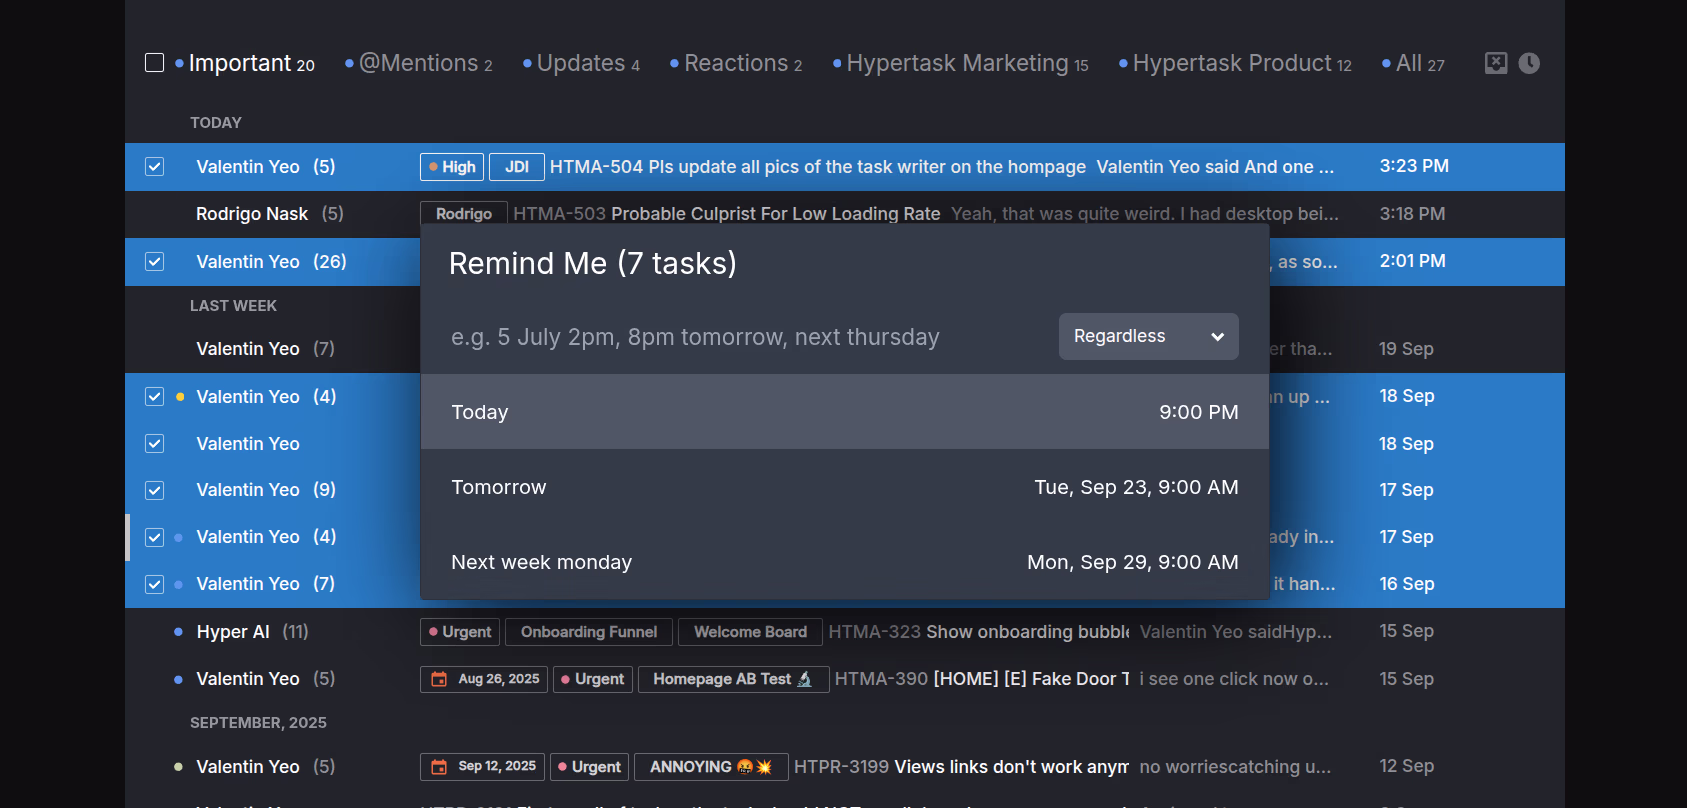
Task: Click the JDI tag
Action: (517, 167)
